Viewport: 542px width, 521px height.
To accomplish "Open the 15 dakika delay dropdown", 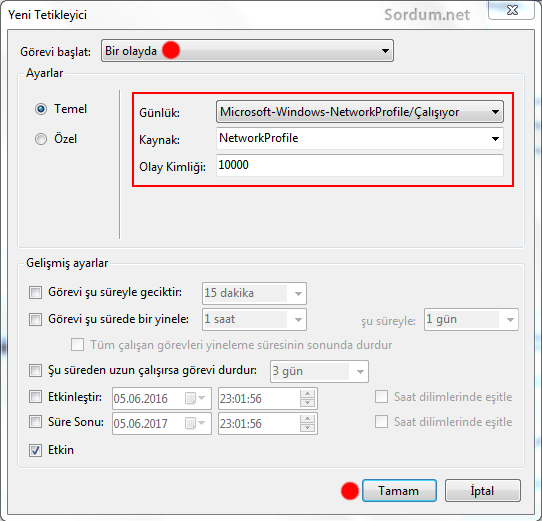I will pyautogui.click(x=254, y=293).
